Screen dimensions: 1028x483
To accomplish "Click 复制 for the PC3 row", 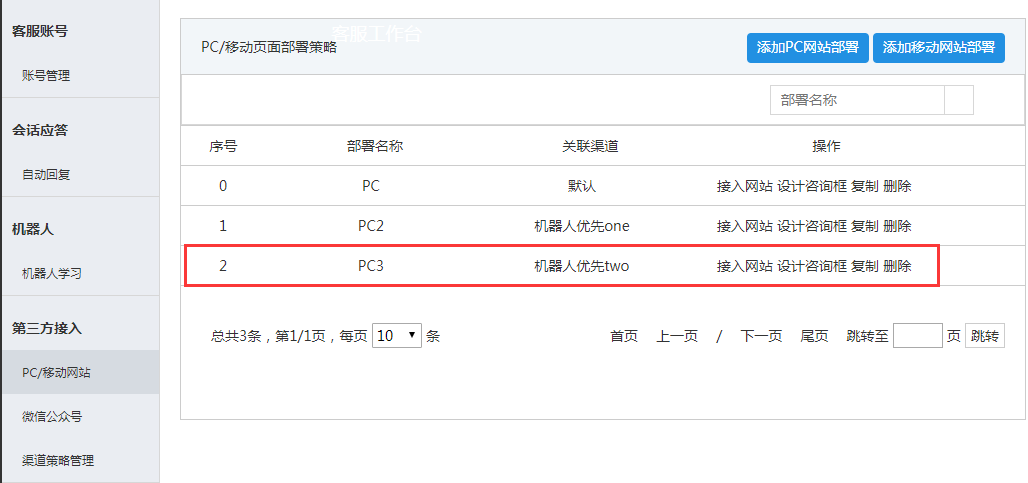I will click(864, 266).
